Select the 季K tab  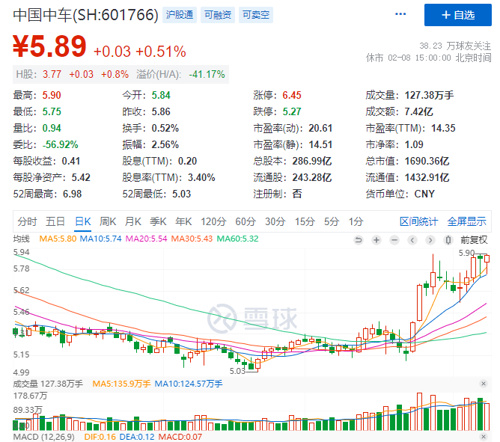pyautogui.click(x=158, y=221)
